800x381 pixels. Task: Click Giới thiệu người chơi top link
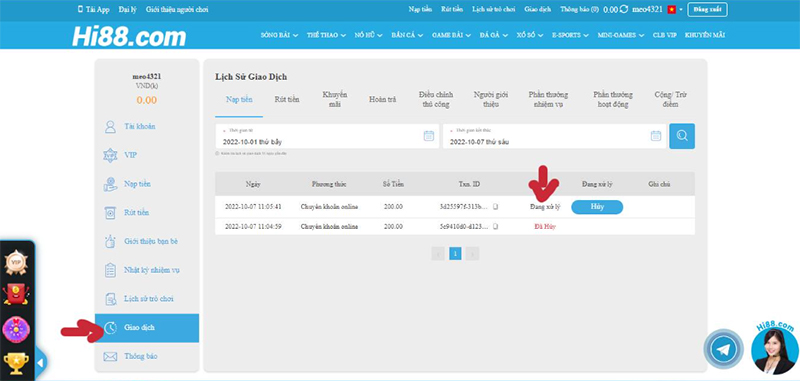coord(177,9)
